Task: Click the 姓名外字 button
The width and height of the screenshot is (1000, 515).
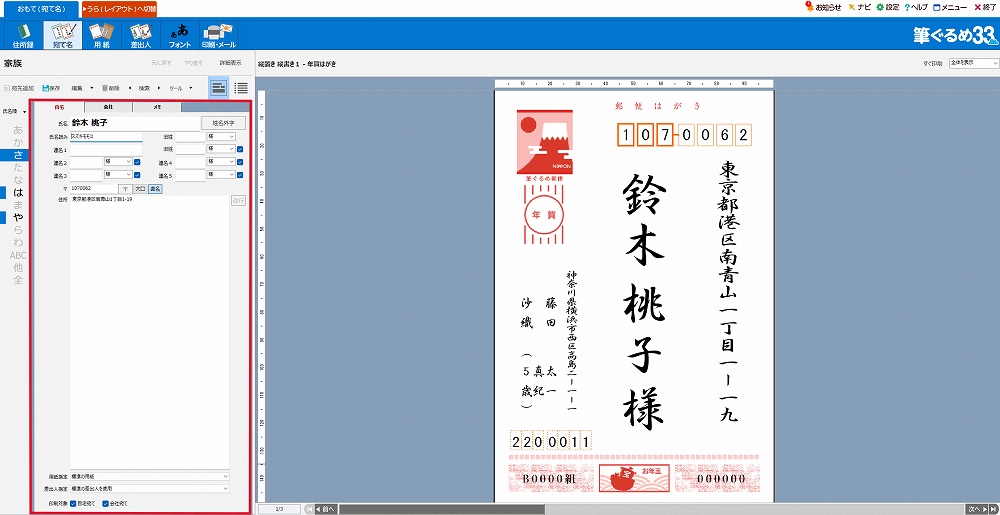Action: 223,123
